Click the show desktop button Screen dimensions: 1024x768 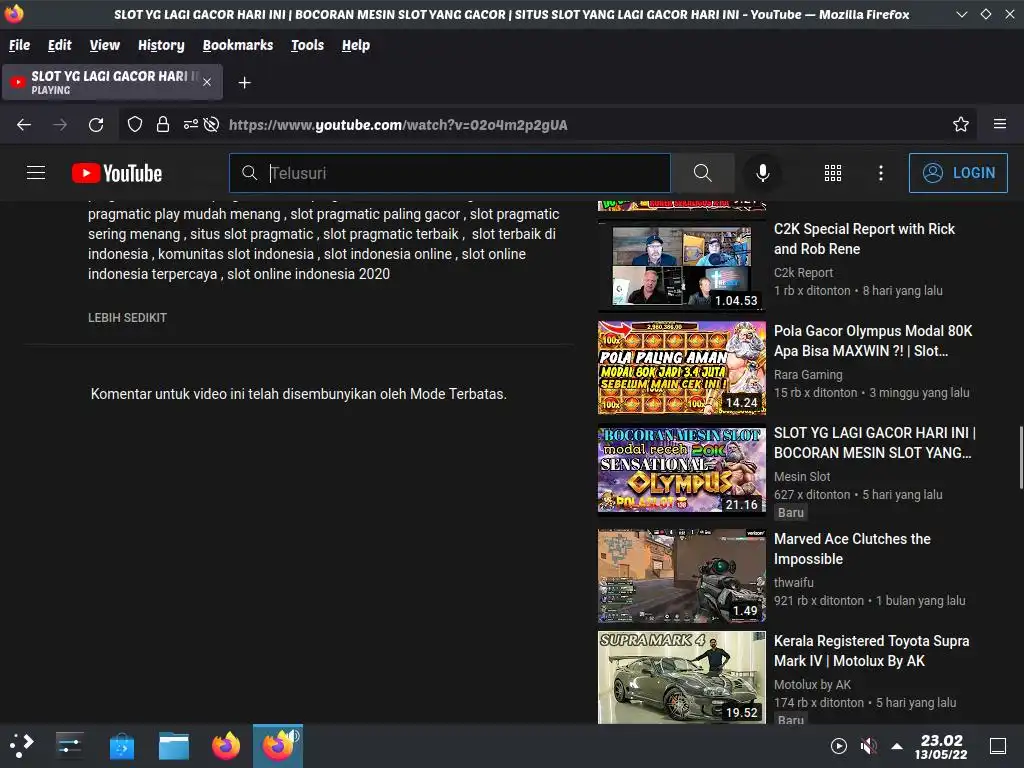tap(998, 746)
